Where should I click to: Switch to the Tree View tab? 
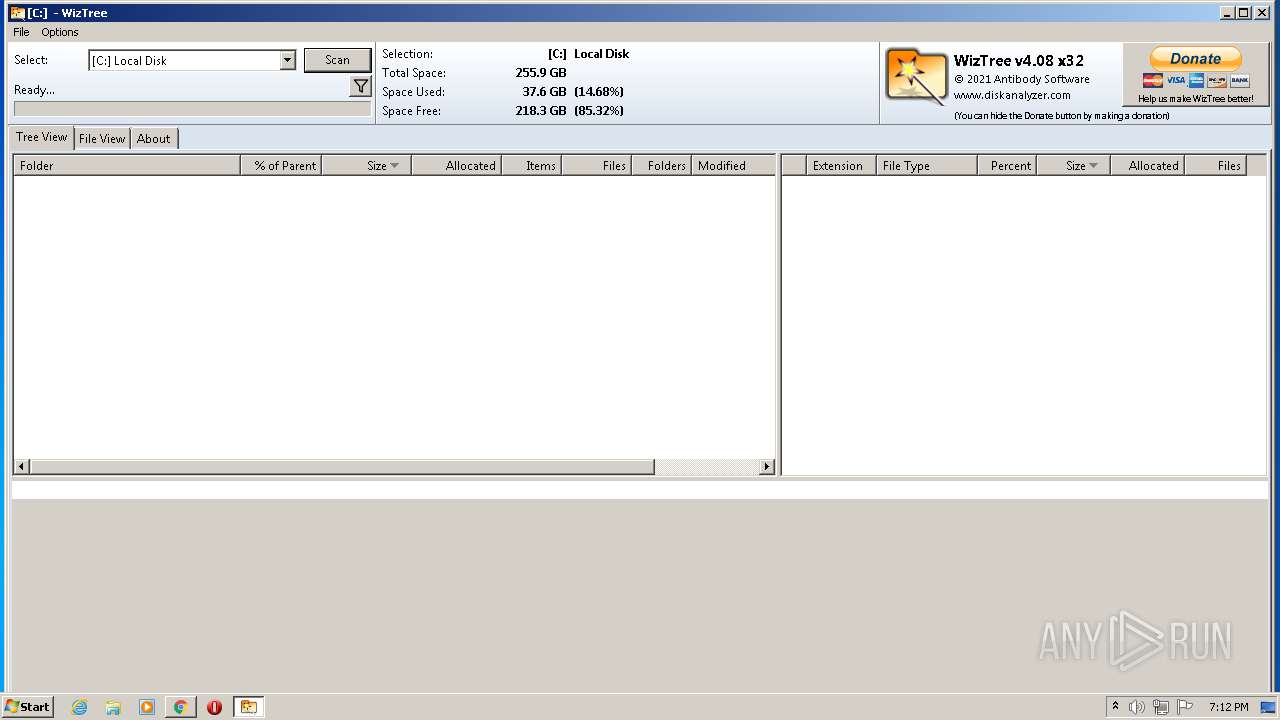42,137
